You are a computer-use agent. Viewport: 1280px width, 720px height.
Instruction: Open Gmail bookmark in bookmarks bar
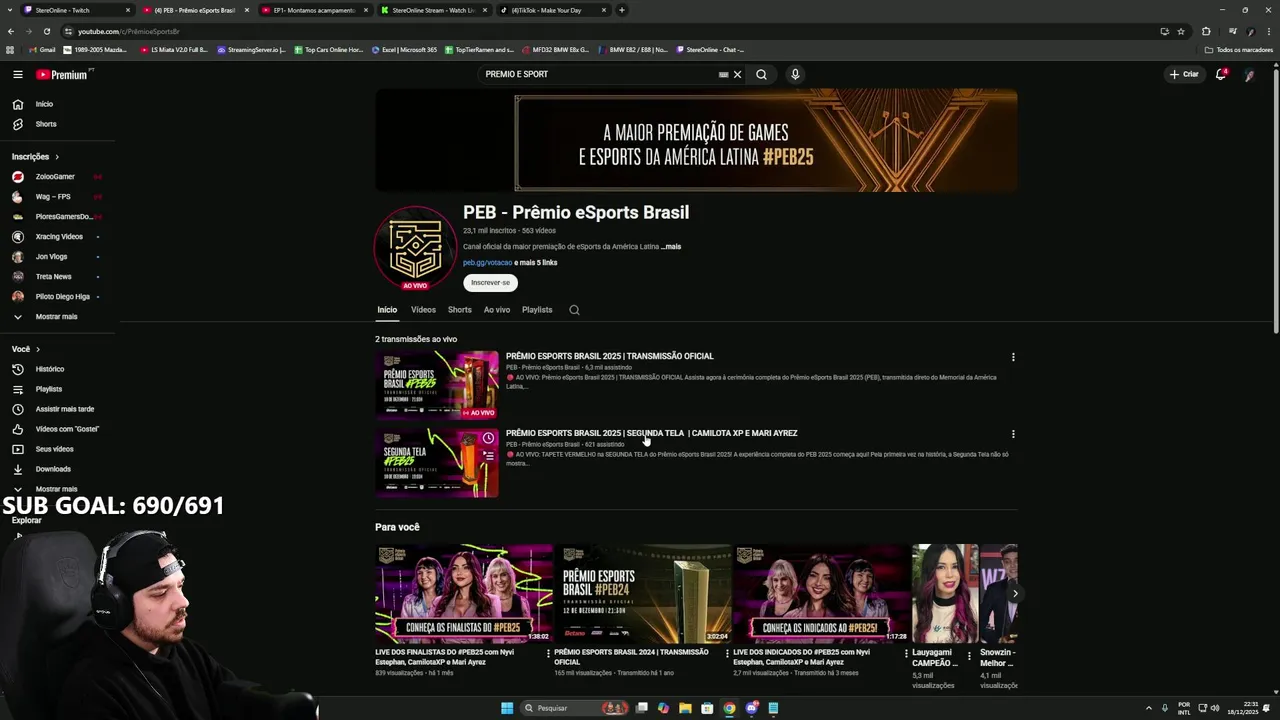pyautogui.click(x=41, y=50)
